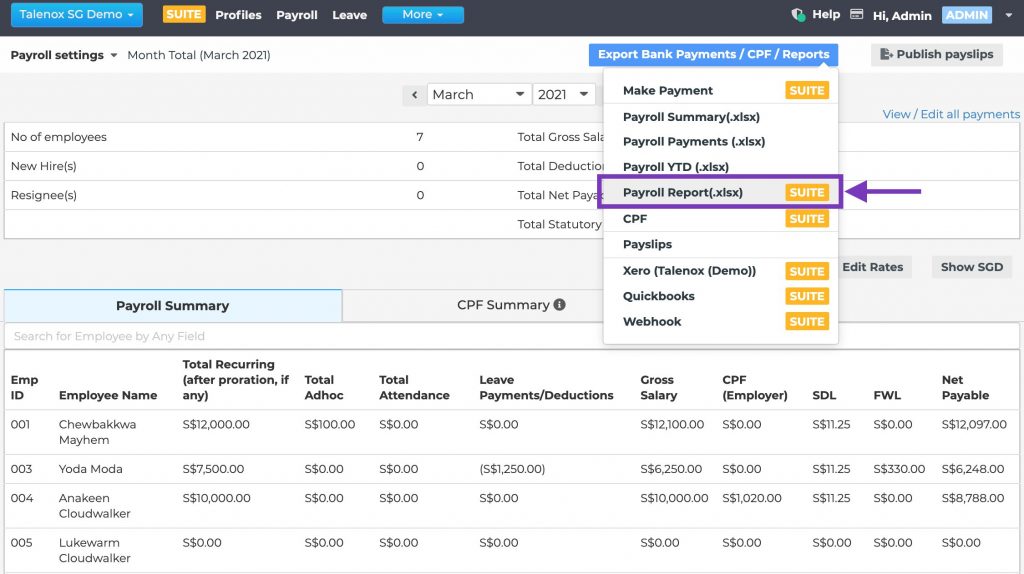Select Webhook export option

tap(720, 322)
